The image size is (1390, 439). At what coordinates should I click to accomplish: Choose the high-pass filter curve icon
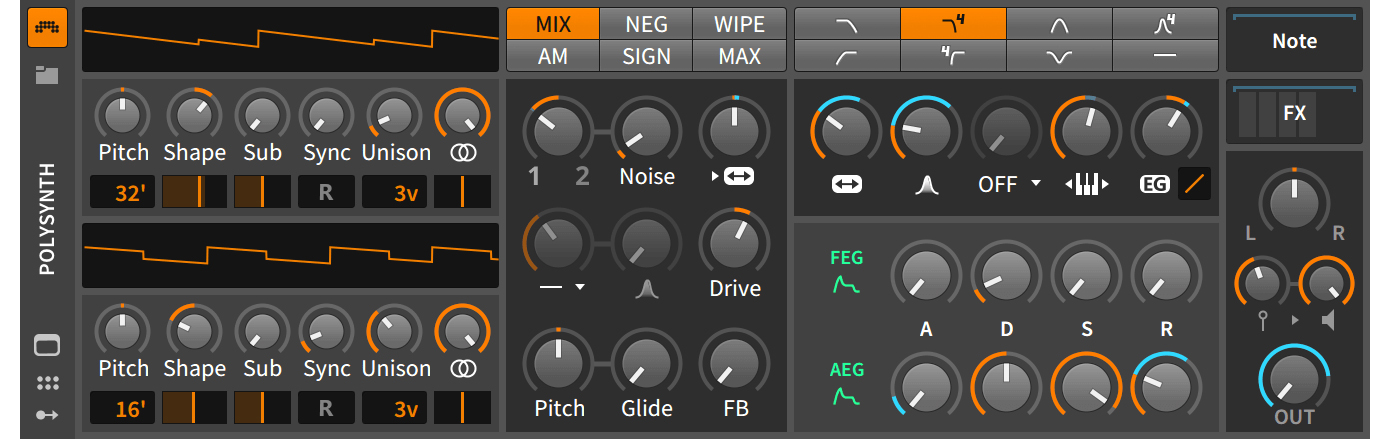846,57
